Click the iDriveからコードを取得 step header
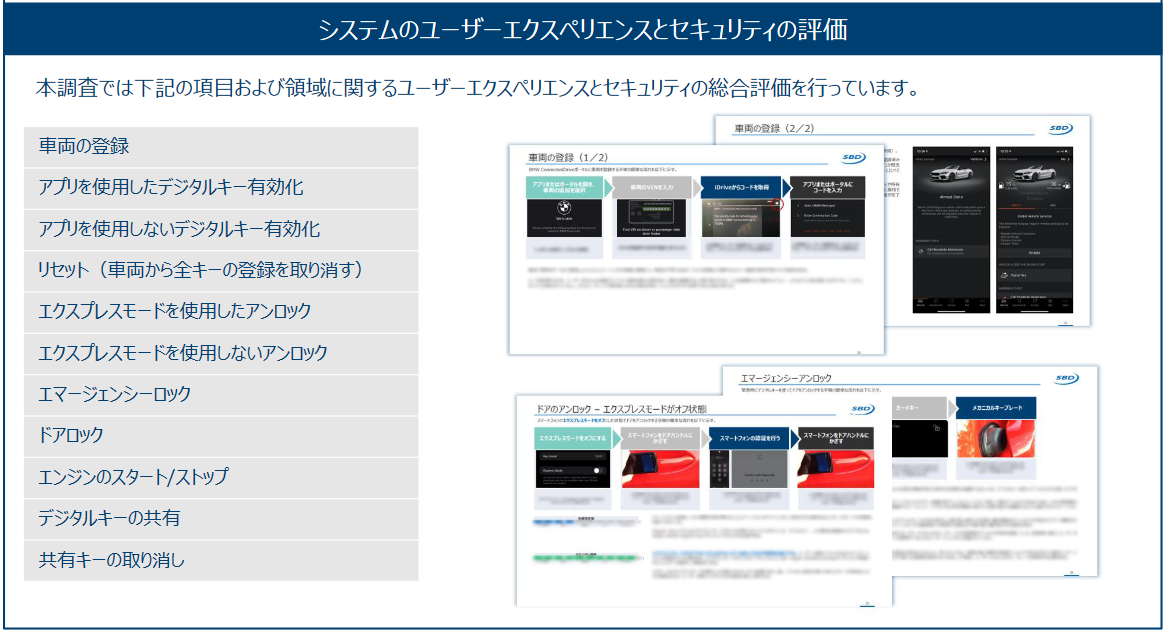 tap(741, 186)
